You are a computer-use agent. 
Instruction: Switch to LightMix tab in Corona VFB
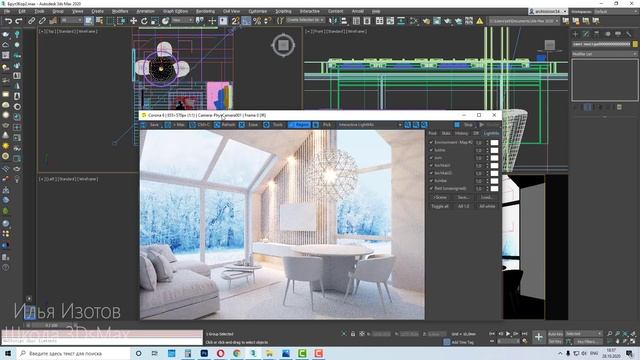tap(491, 133)
